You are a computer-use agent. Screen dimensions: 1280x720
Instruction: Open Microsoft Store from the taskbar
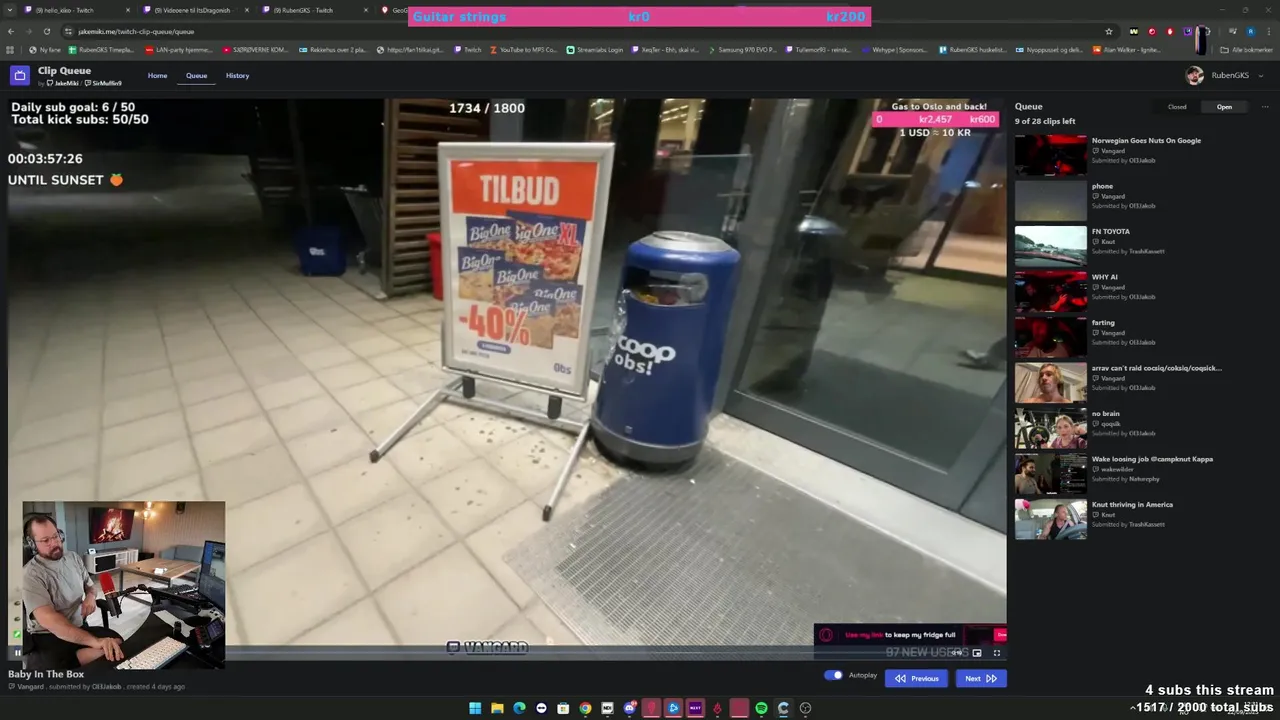coord(563,708)
